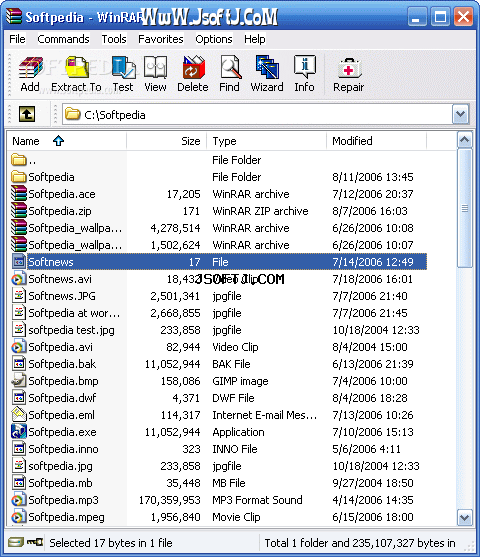
Task: Go up one folder level button
Action: point(27,114)
